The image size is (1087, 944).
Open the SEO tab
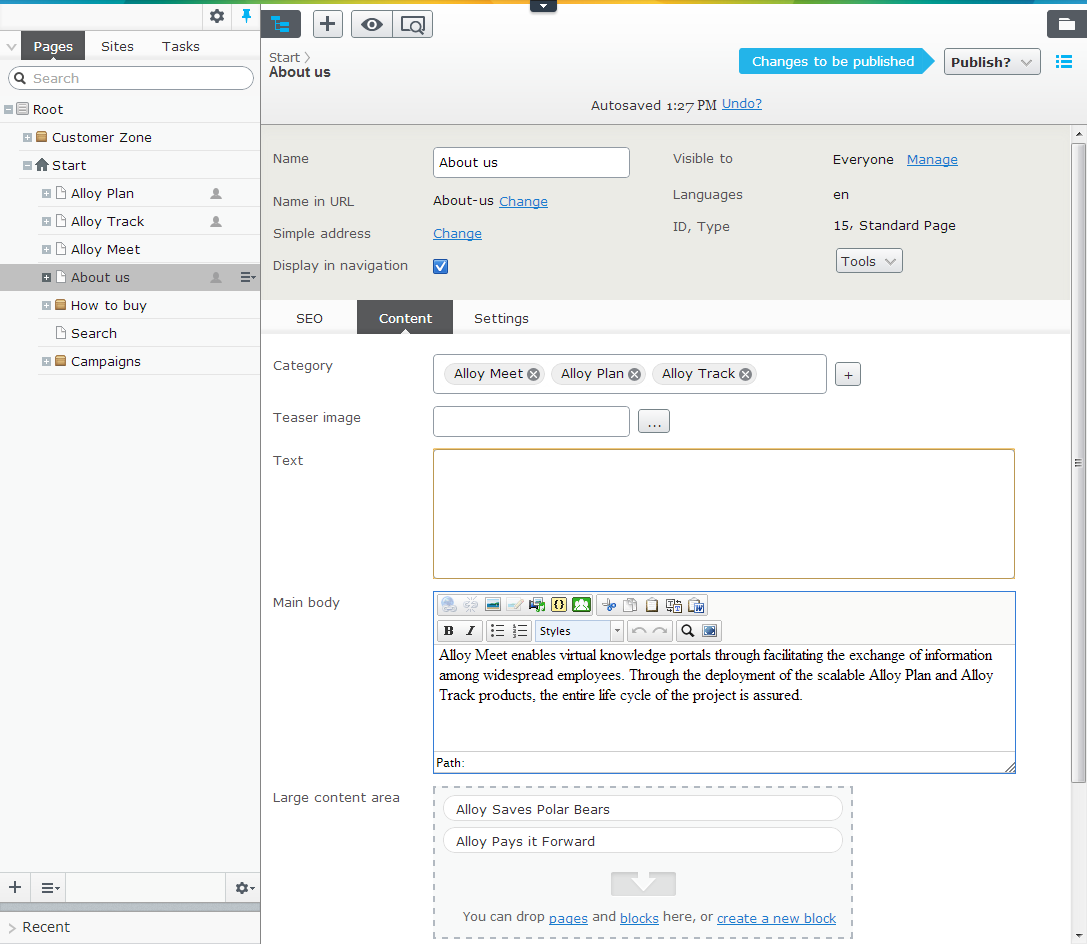point(309,318)
